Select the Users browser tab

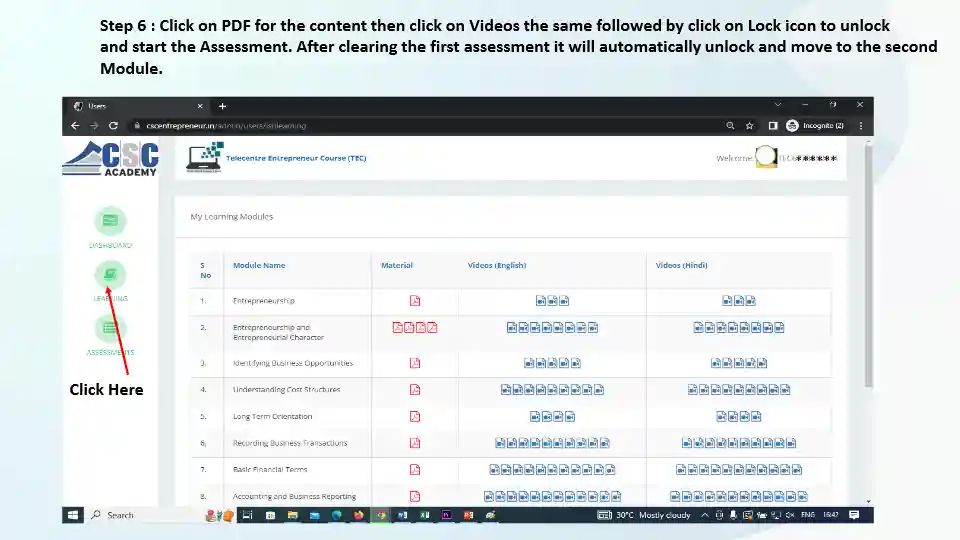click(130, 106)
